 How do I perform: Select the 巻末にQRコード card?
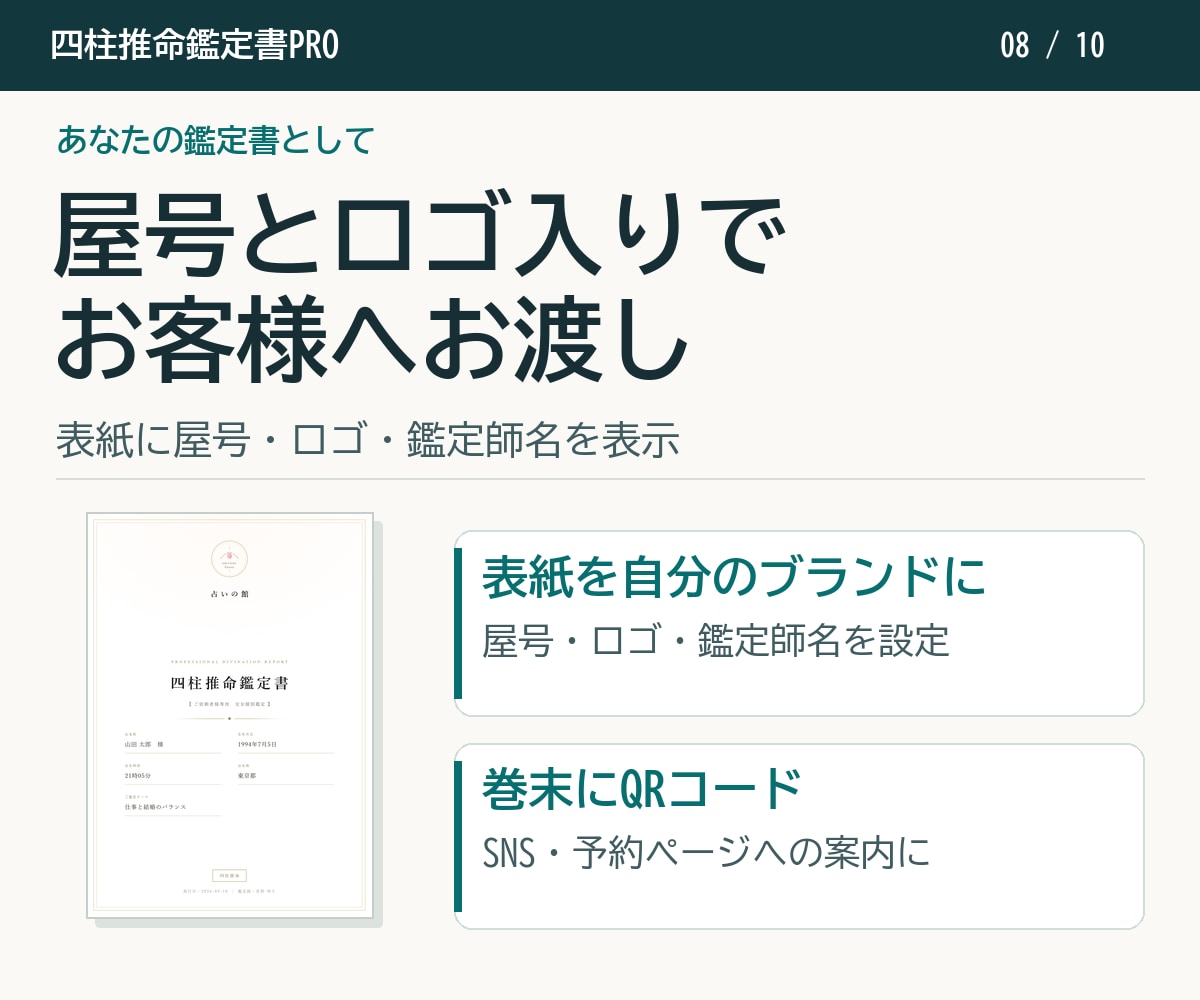point(799,836)
